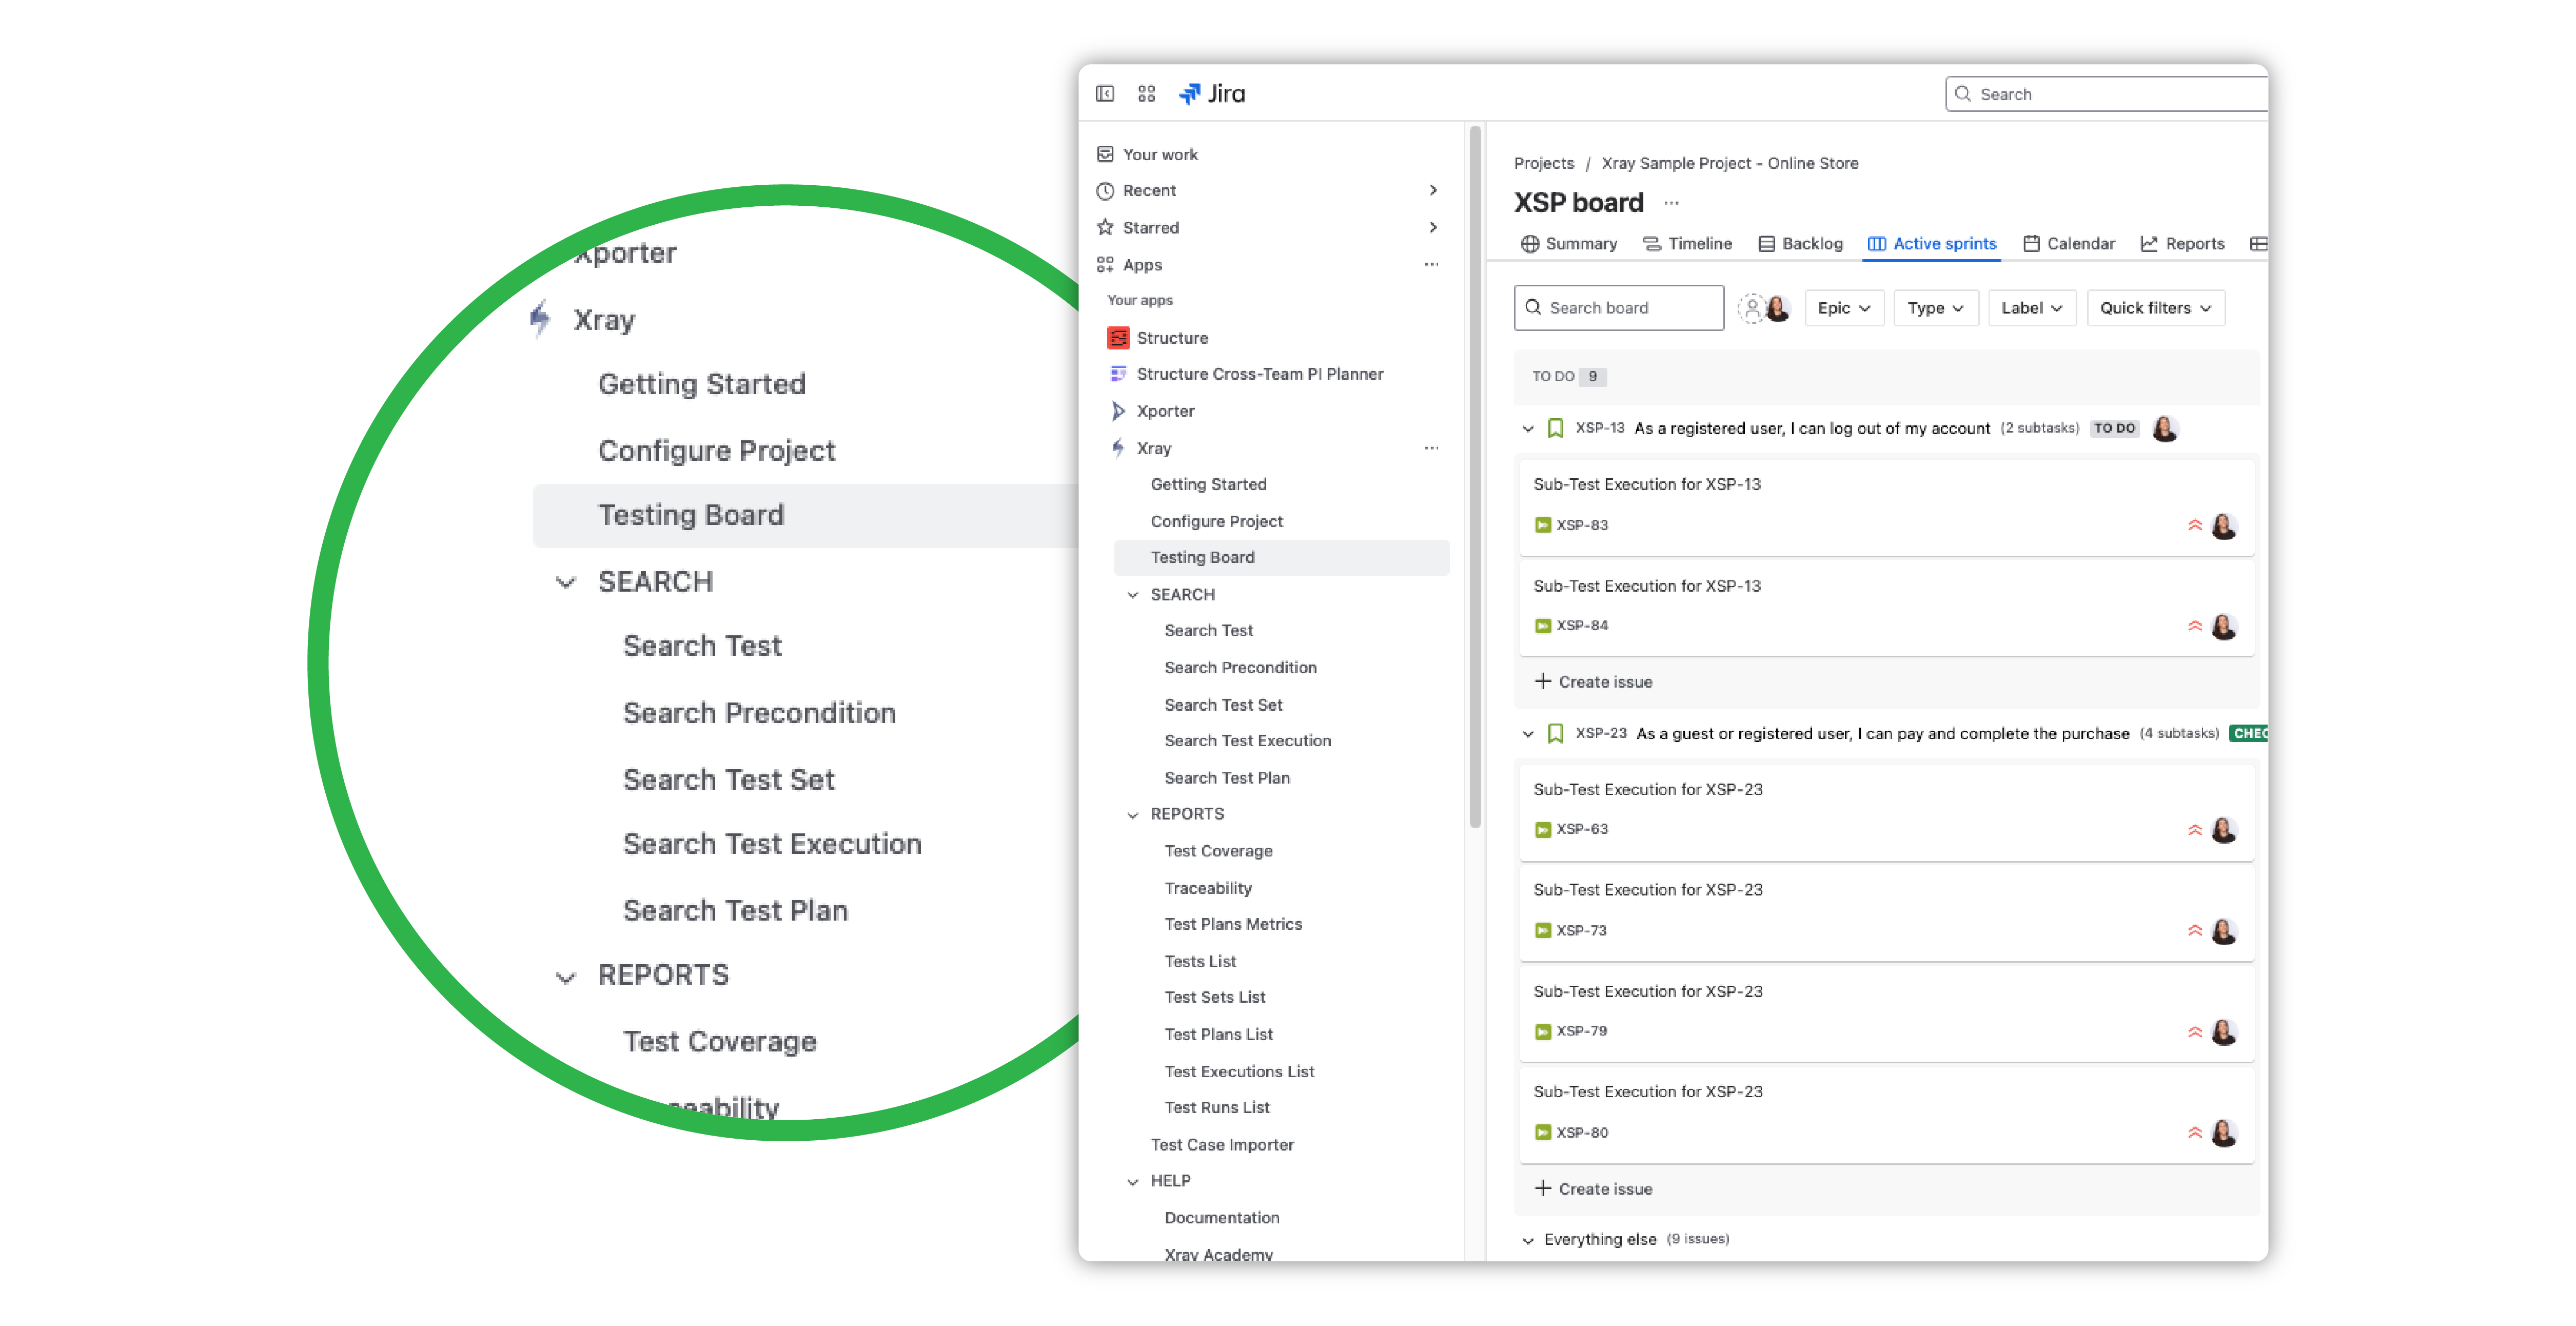Click the green story icon beside XSP-13
The image size is (2576, 1326).
click(1555, 428)
